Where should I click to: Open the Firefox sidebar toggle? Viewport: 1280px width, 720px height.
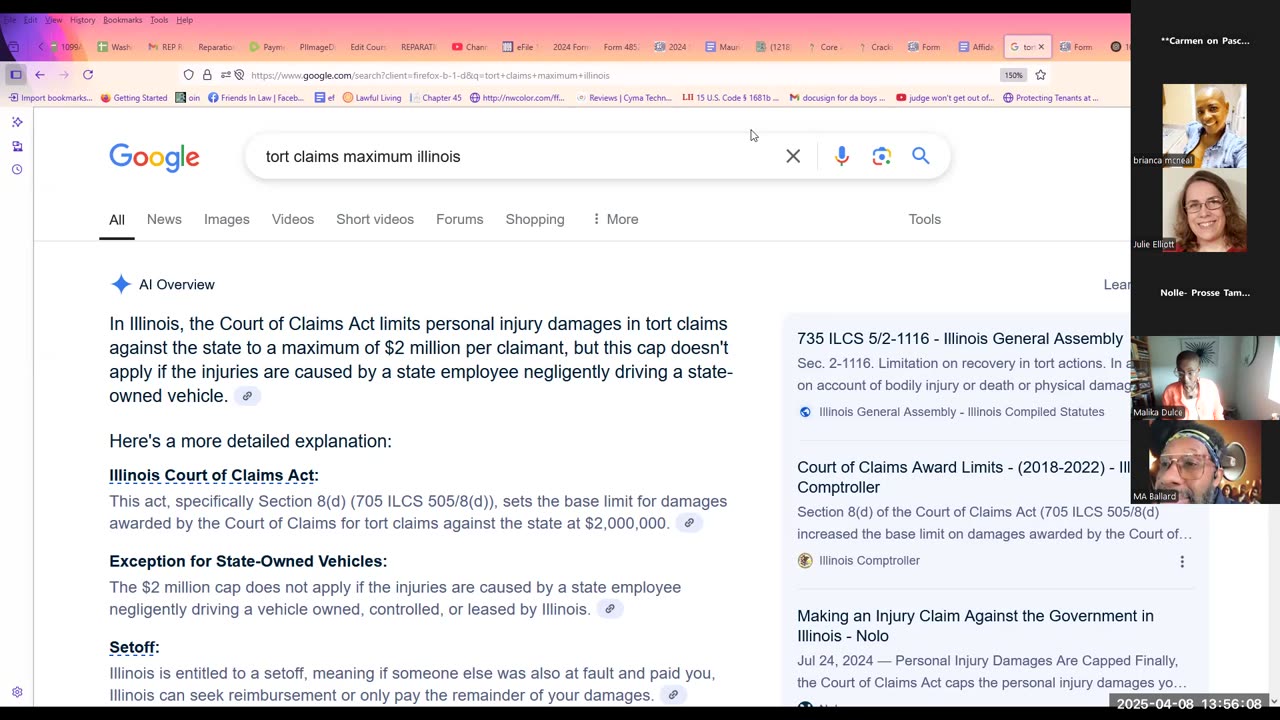pyautogui.click(x=16, y=75)
